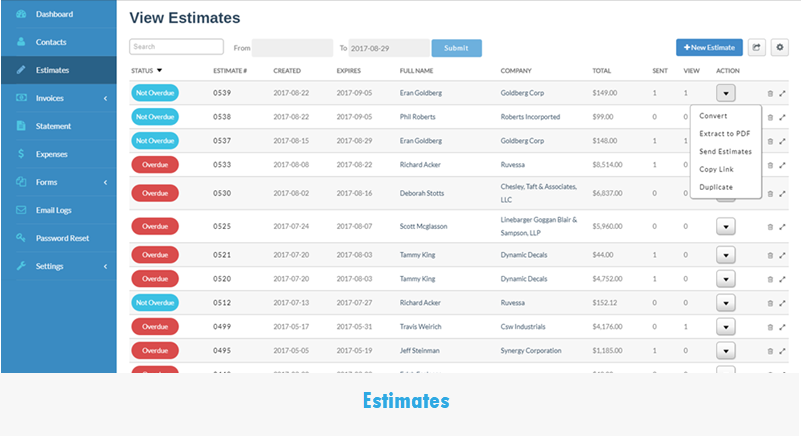Click the From date field

click(x=292, y=48)
